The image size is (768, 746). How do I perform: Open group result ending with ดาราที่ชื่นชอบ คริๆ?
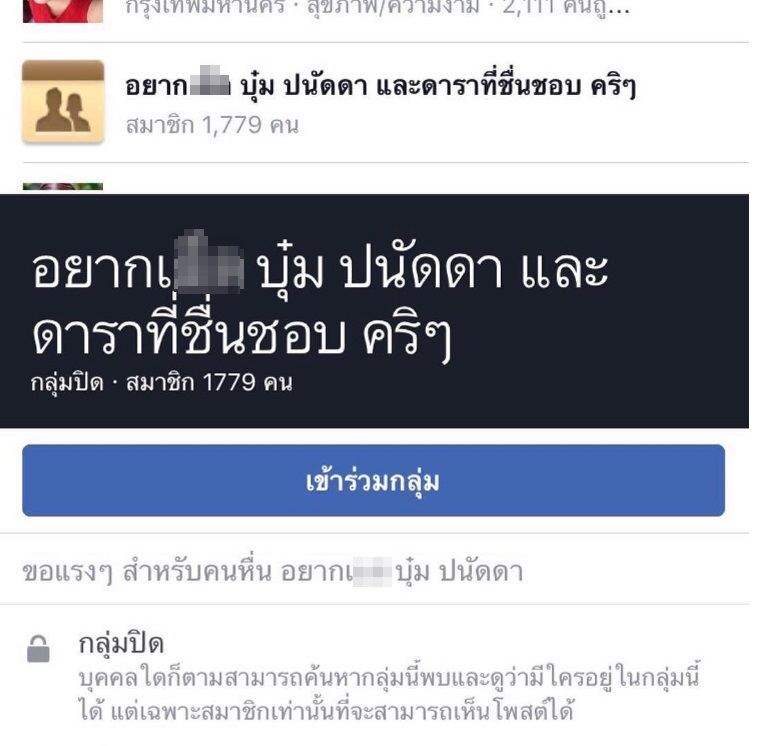pos(385,102)
